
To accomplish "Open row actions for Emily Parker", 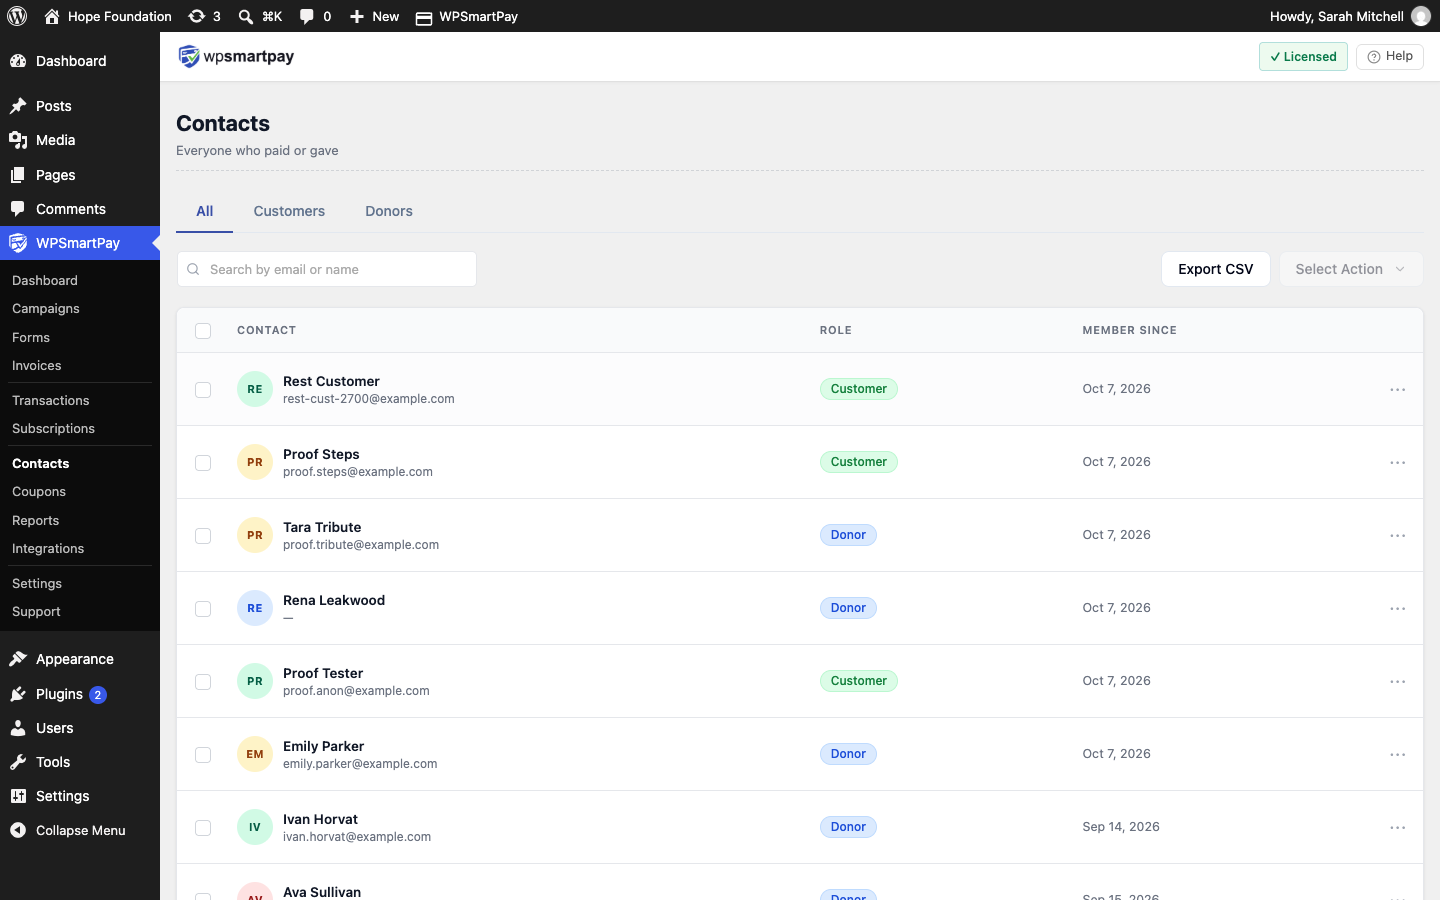I will tap(1398, 754).
